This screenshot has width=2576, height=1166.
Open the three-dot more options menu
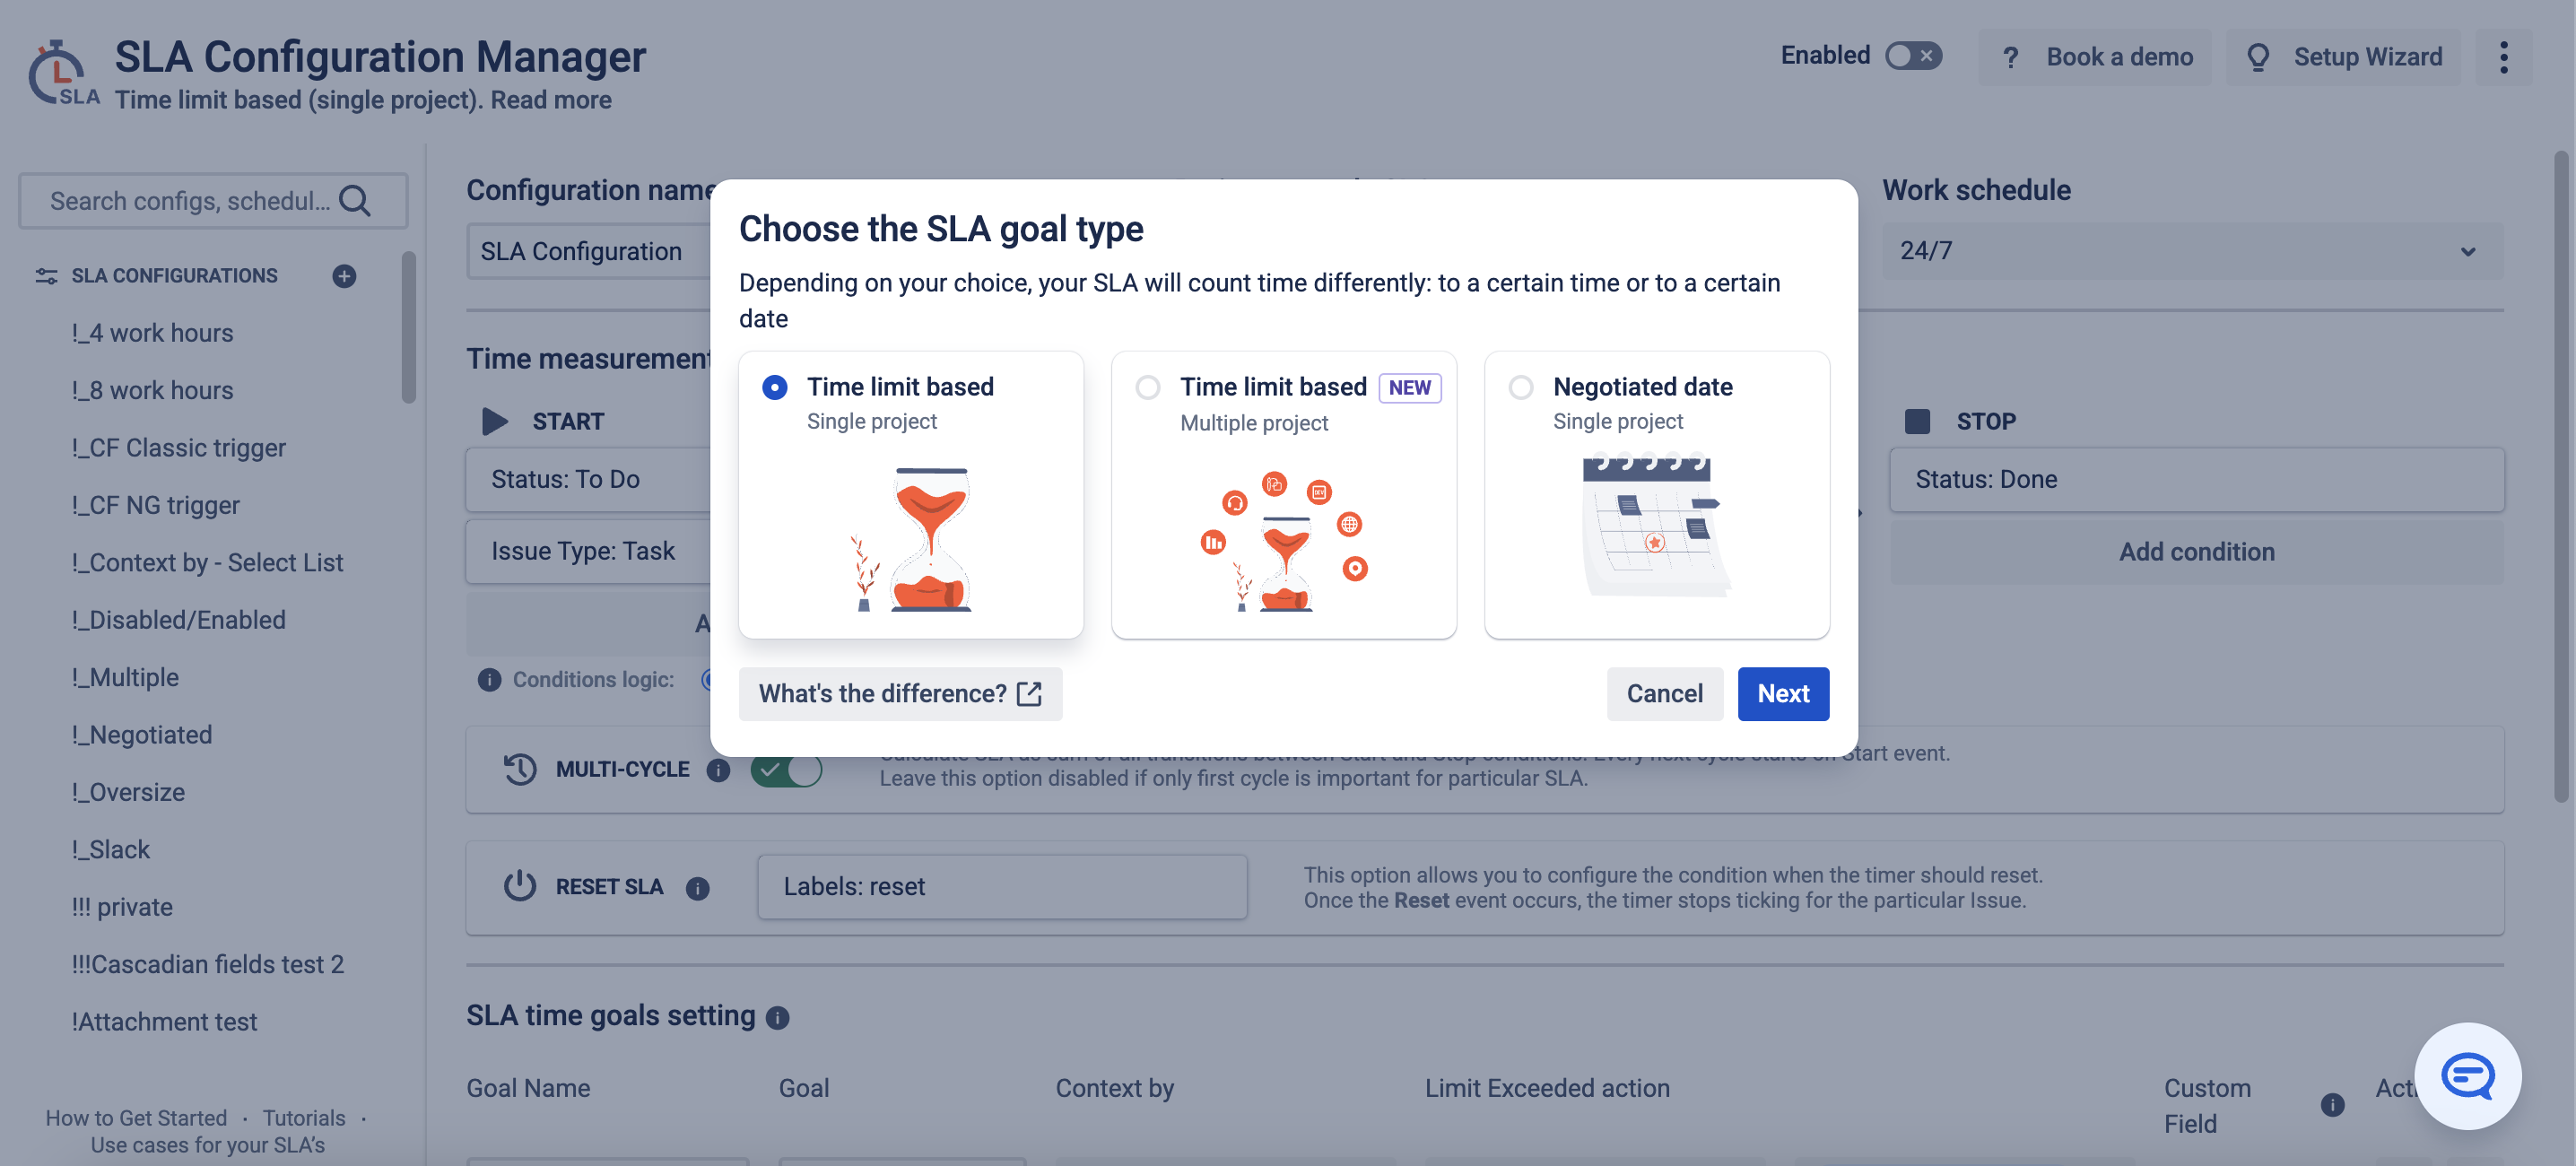(2503, 57)
